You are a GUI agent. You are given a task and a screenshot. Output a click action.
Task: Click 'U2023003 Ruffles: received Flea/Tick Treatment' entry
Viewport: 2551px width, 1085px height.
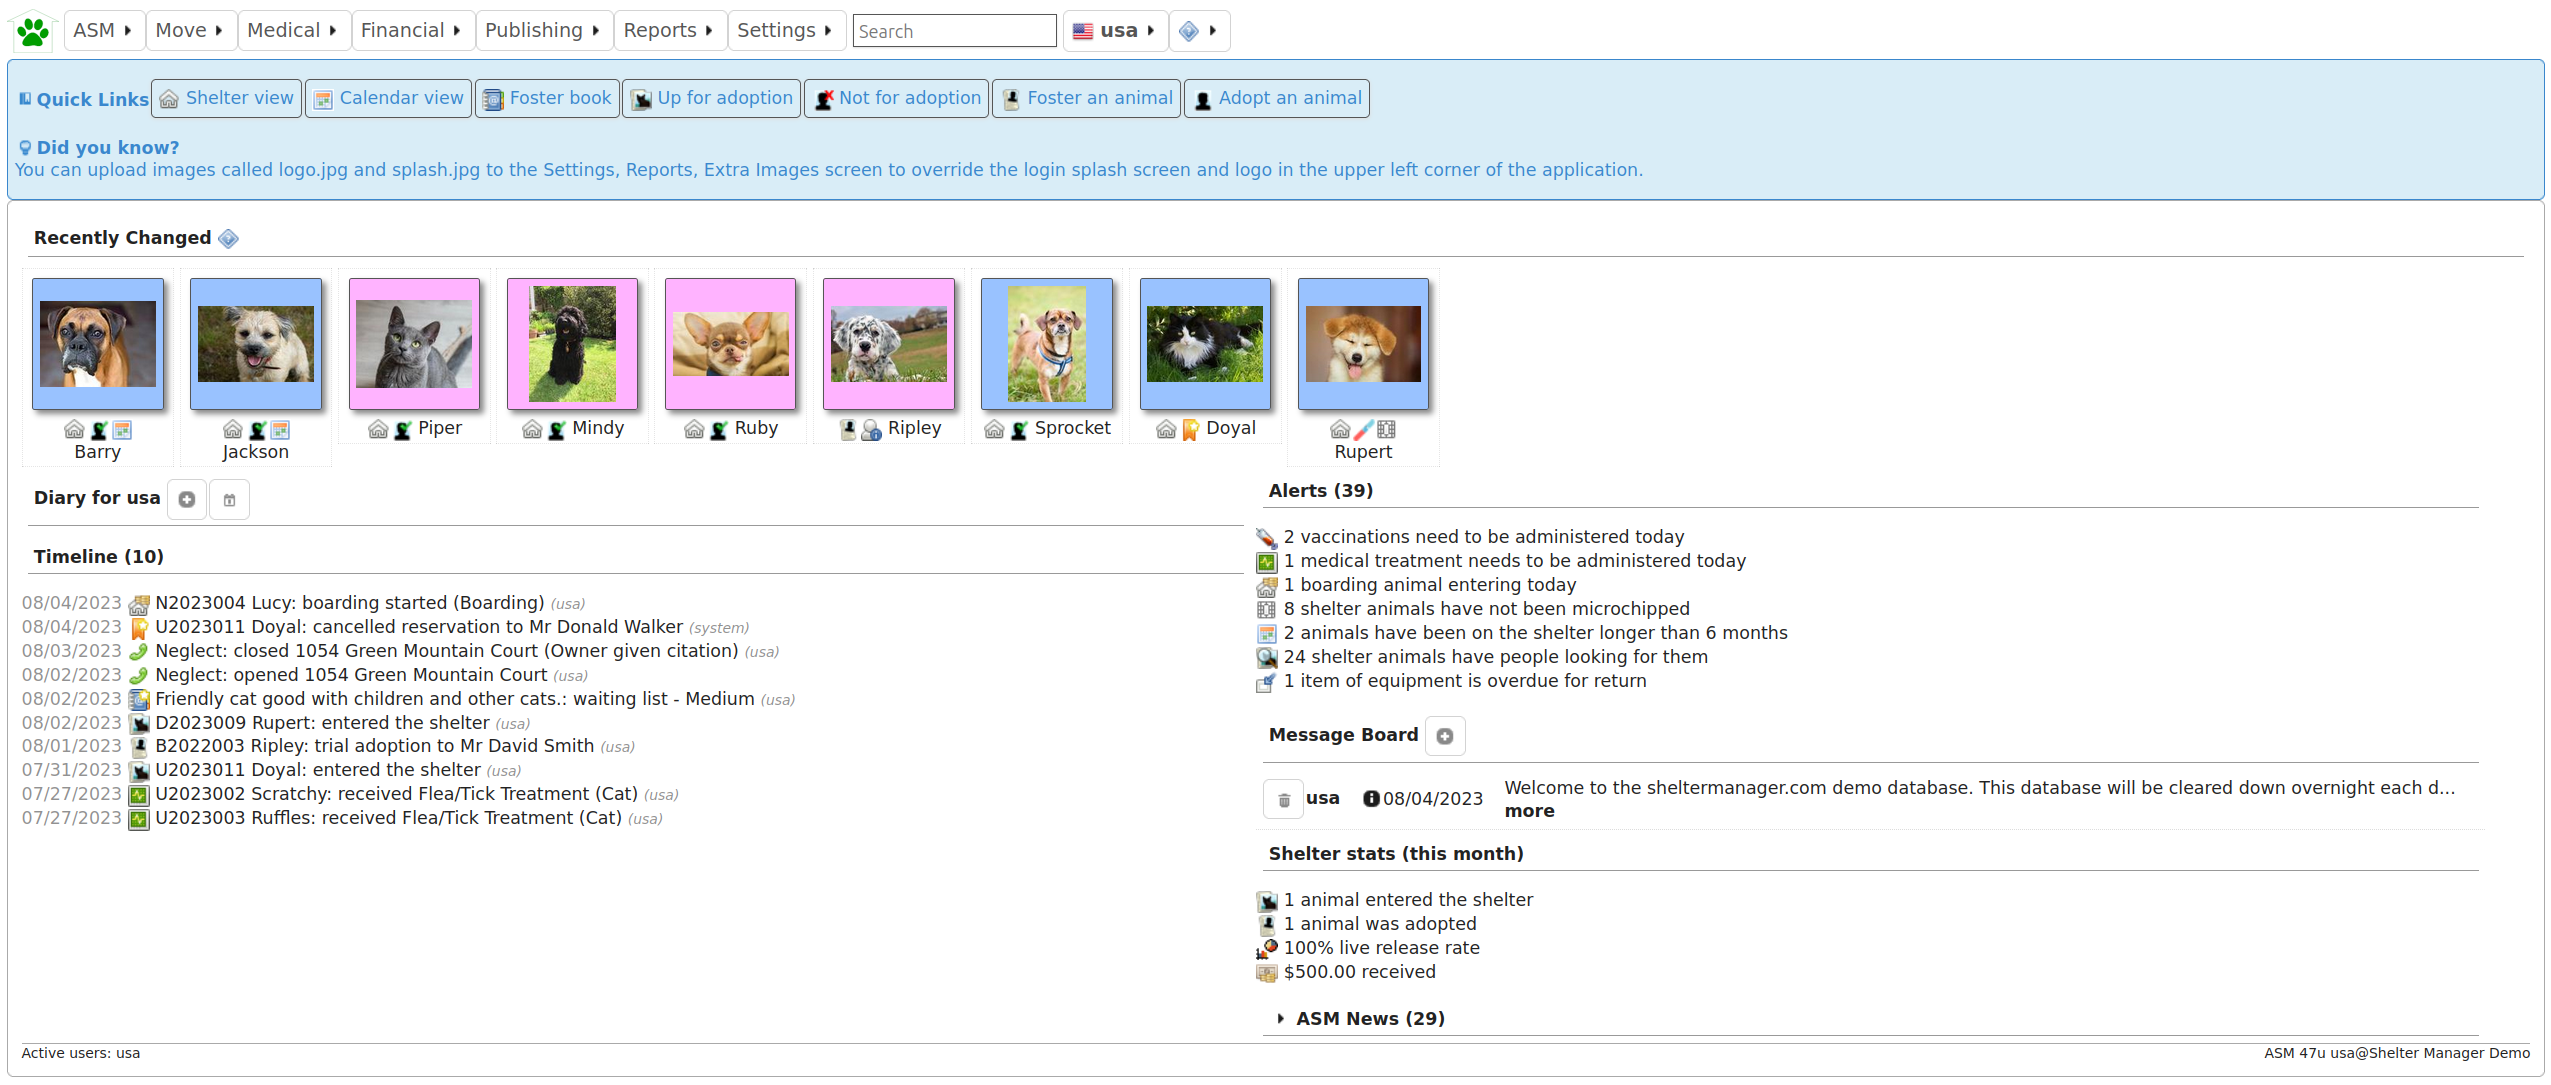(x=388, y=819)
